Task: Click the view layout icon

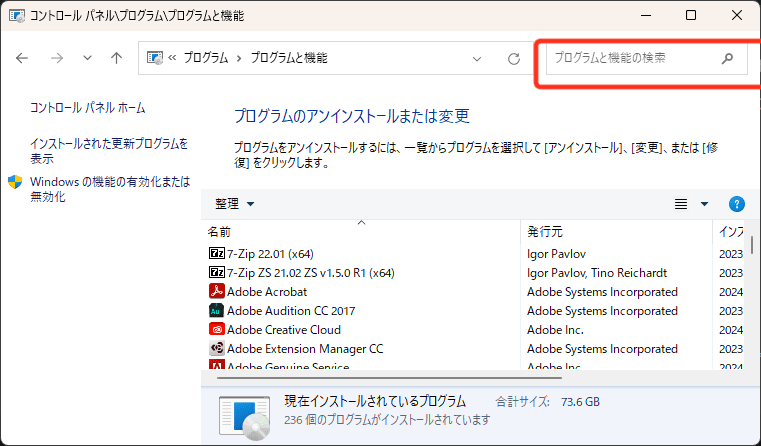Action: 681,204
